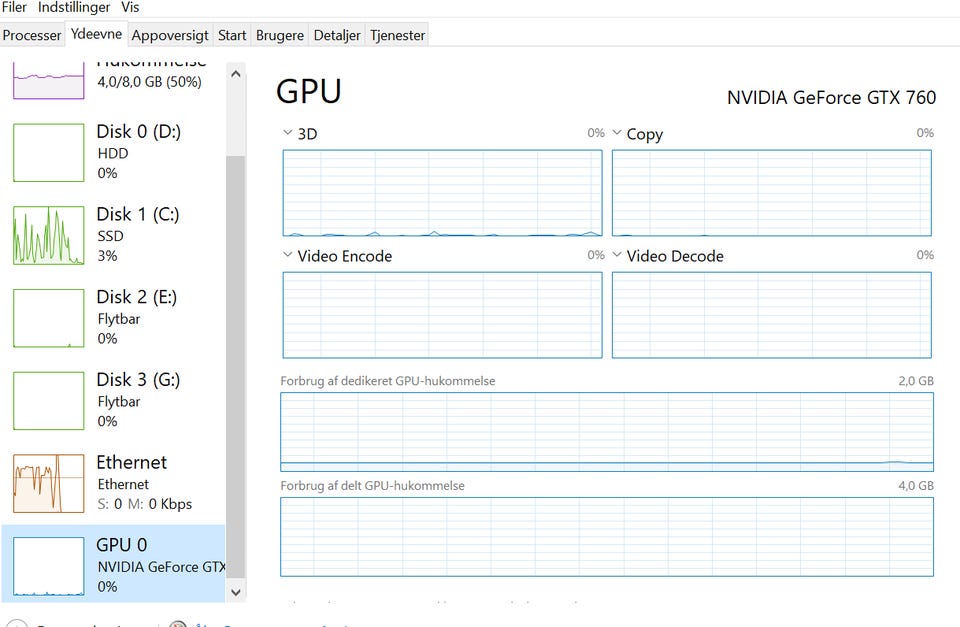Open the Filer menu

15,7
